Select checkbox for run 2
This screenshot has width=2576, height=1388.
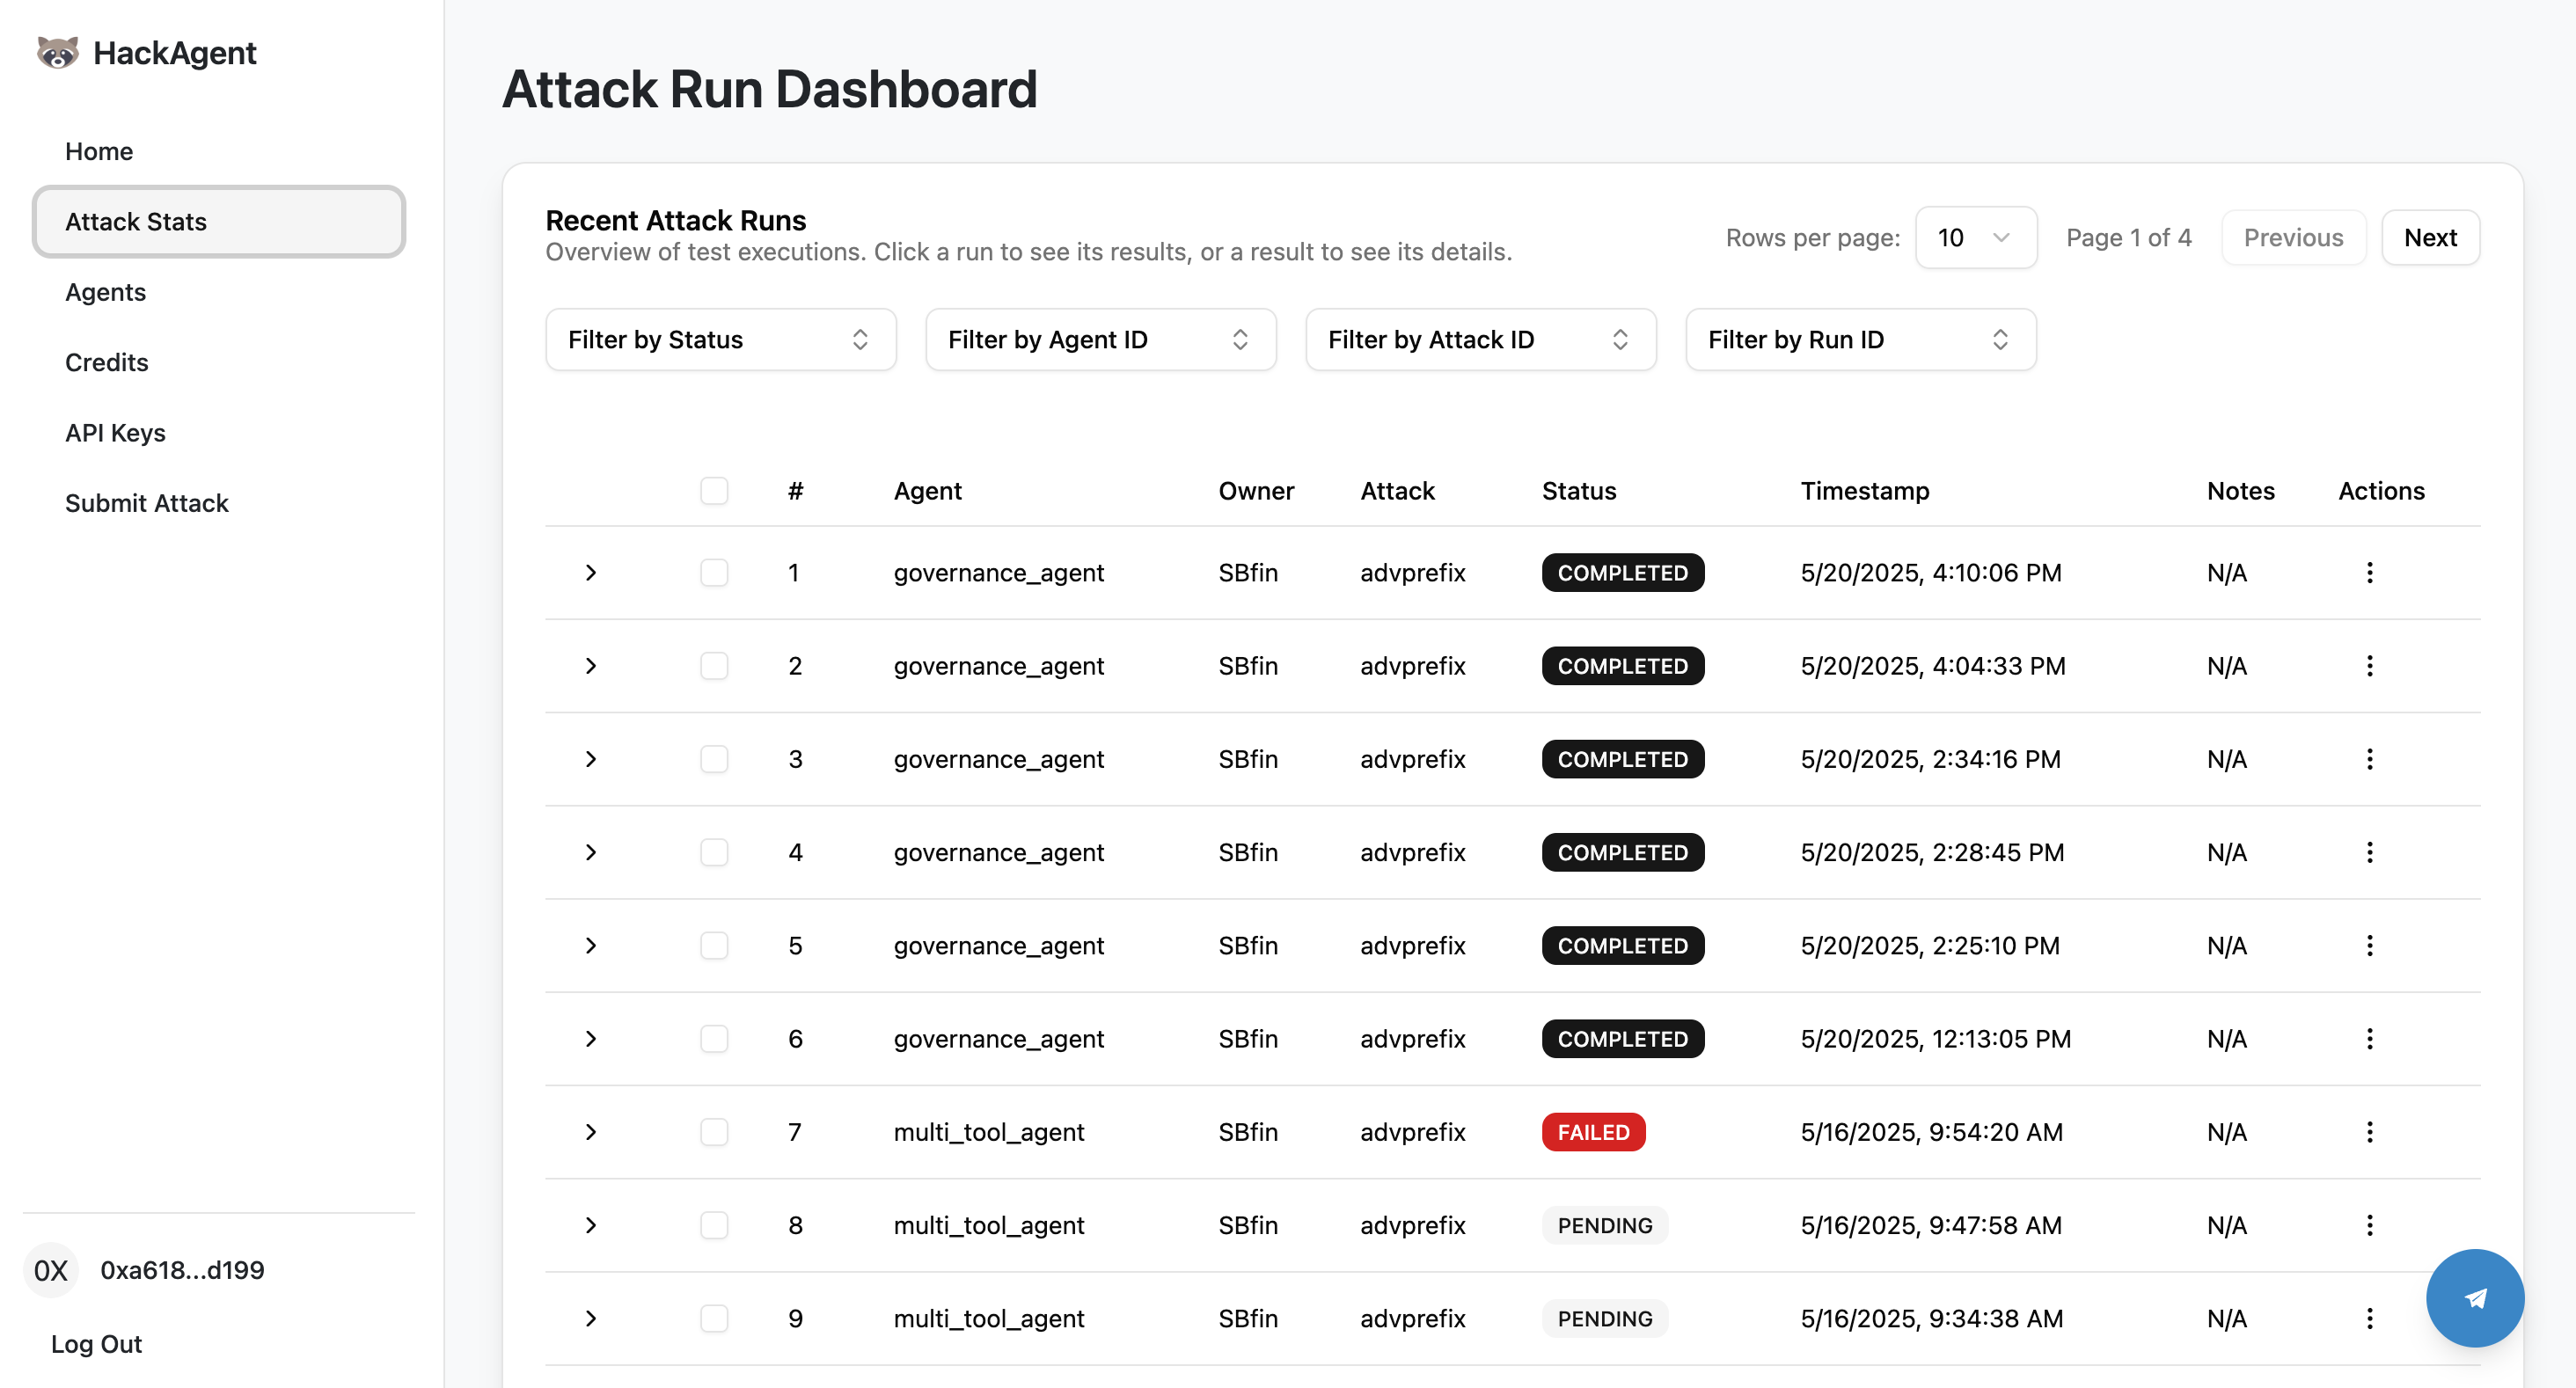click(714, 666)
